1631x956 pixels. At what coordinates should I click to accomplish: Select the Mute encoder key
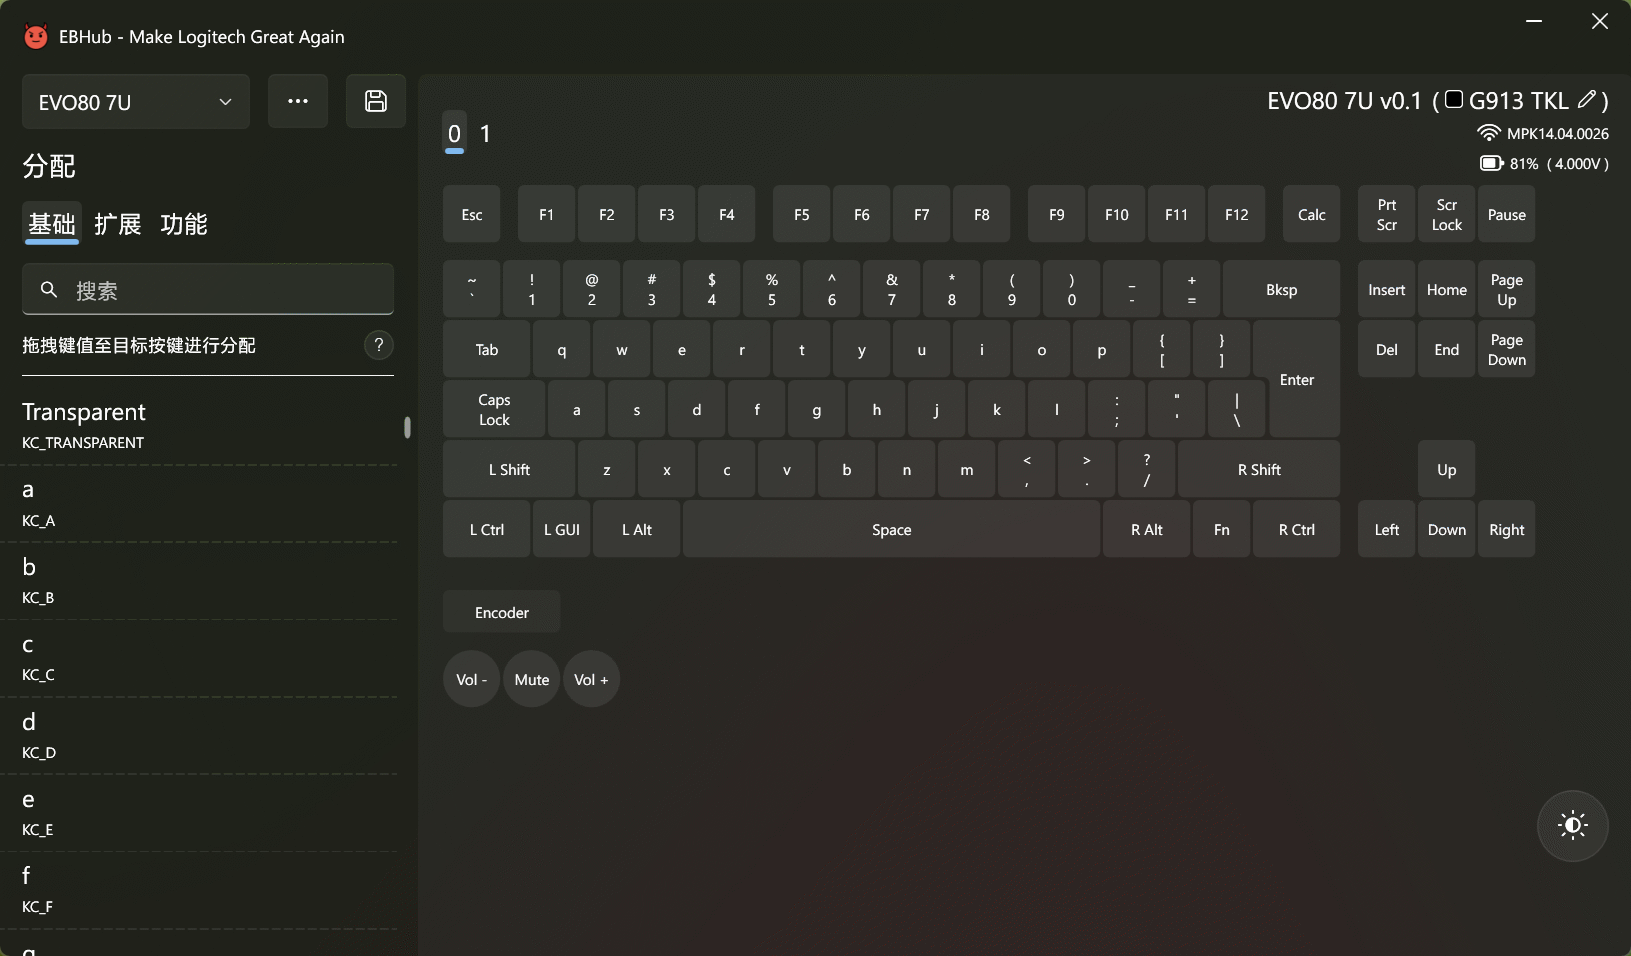point(532,680)
